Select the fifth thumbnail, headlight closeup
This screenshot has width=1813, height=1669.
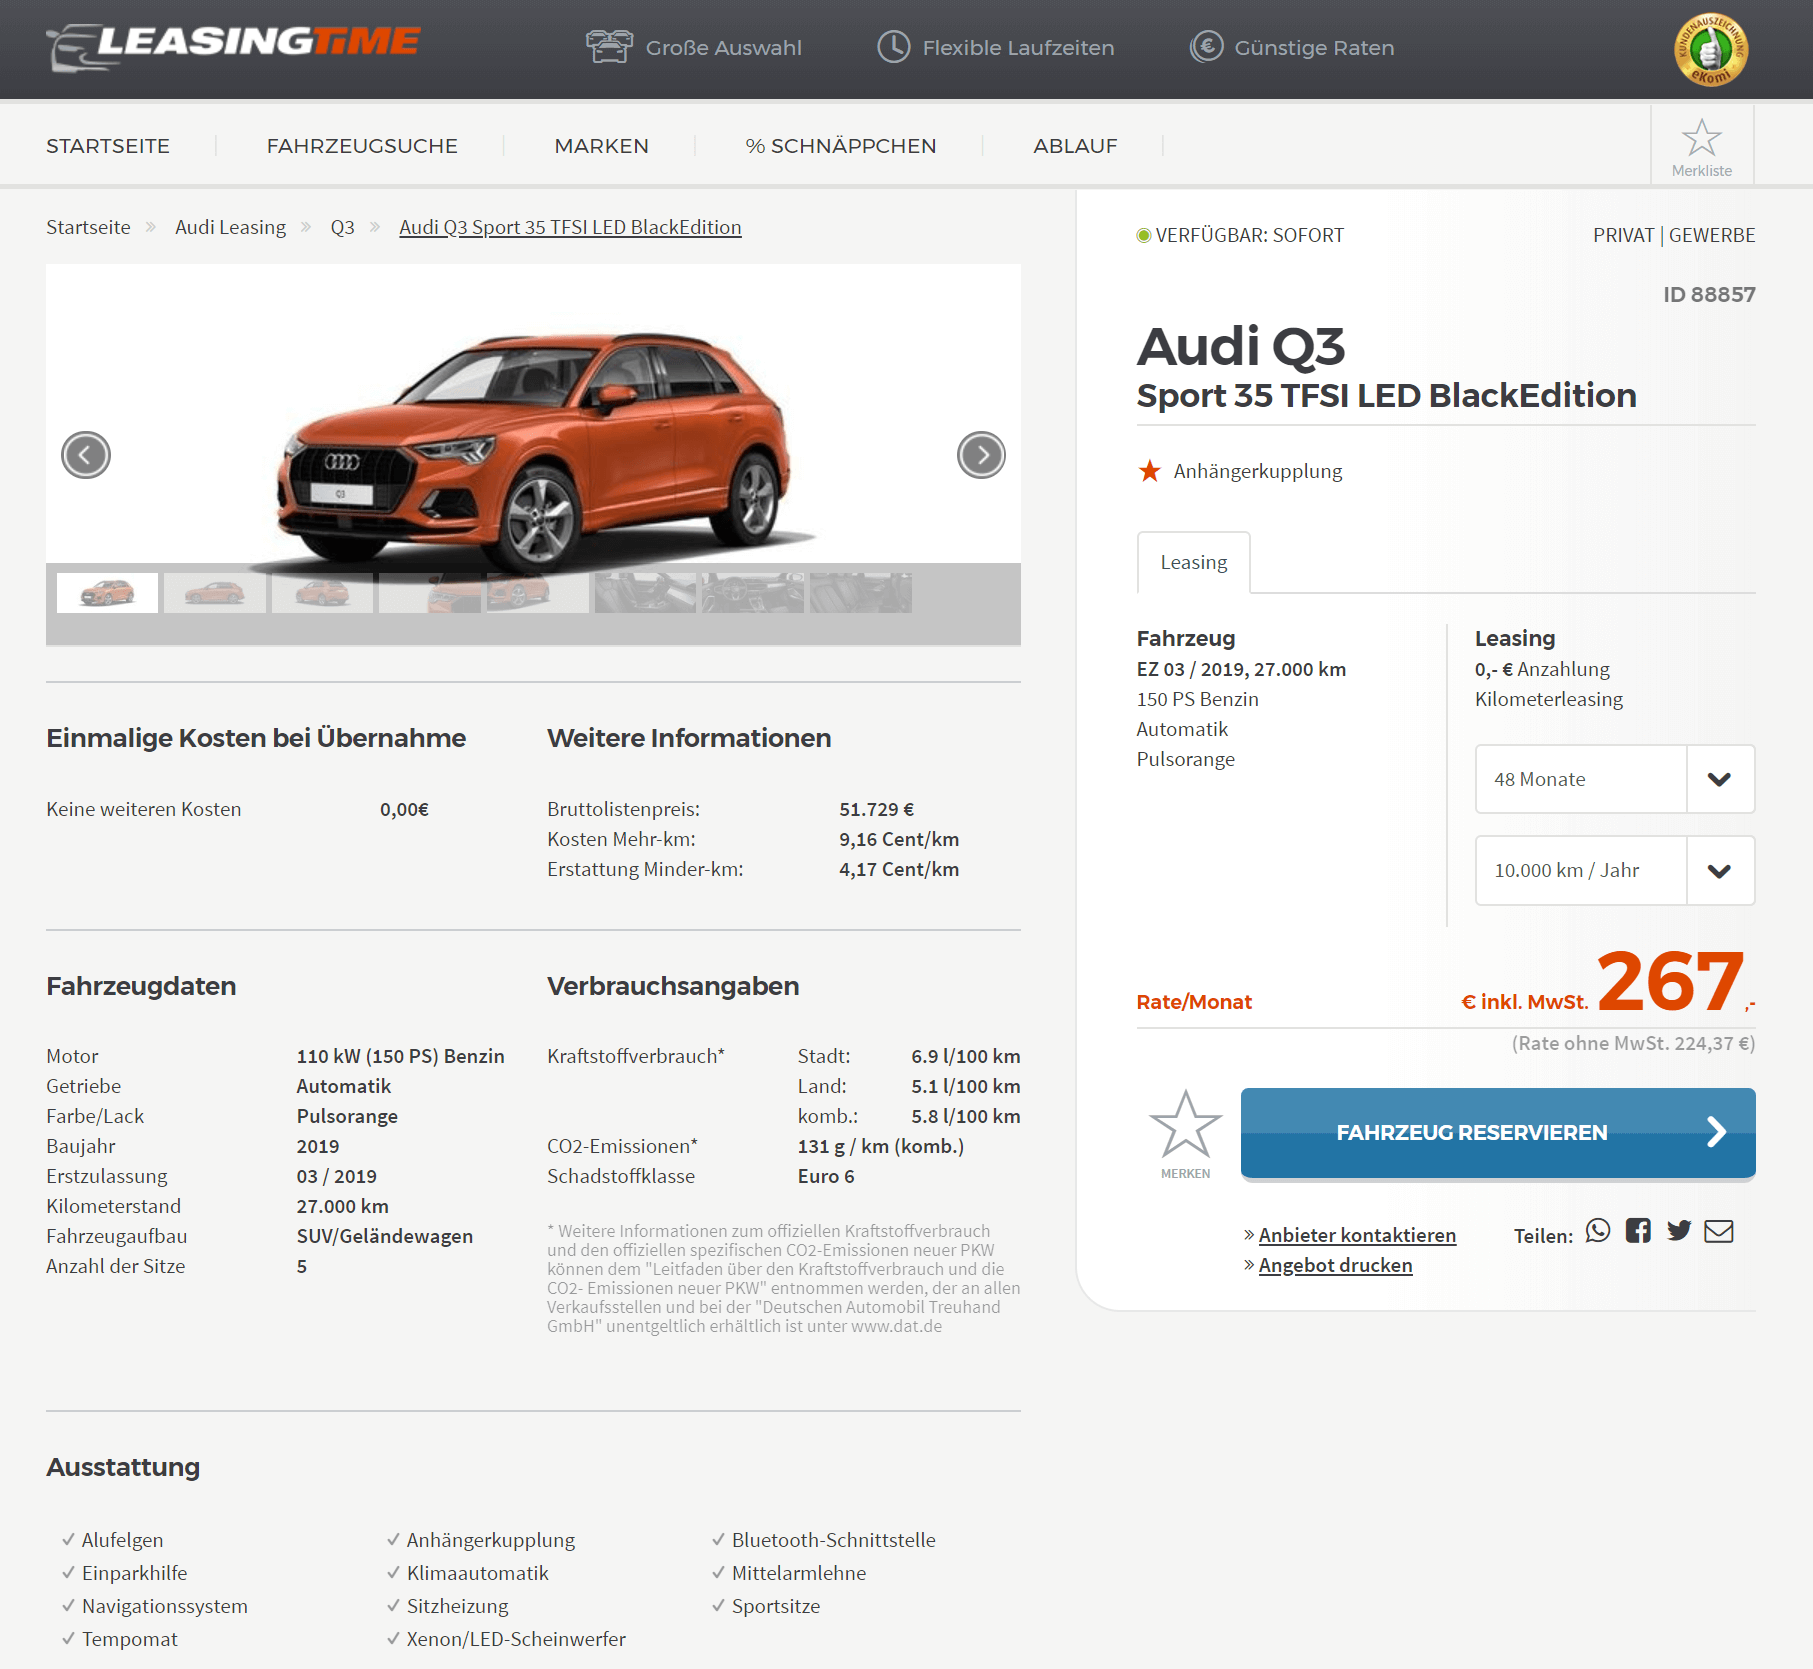tap(537, 592)
